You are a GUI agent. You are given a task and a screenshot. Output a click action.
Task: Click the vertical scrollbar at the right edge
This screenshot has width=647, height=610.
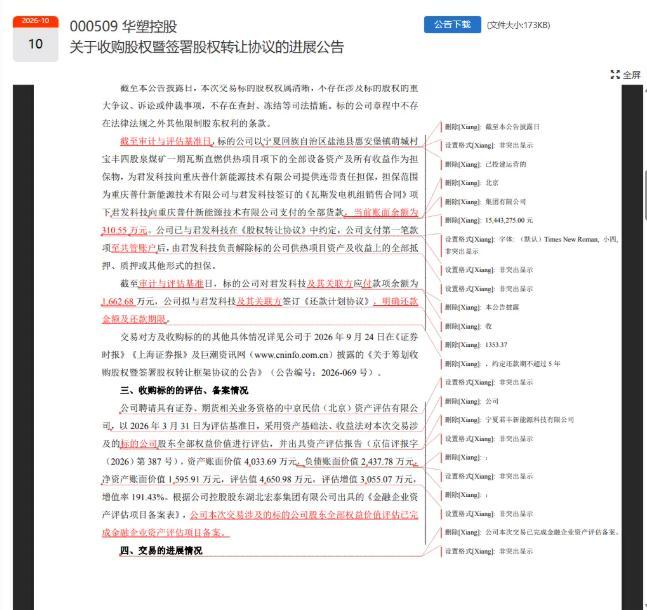click(645, 198)
